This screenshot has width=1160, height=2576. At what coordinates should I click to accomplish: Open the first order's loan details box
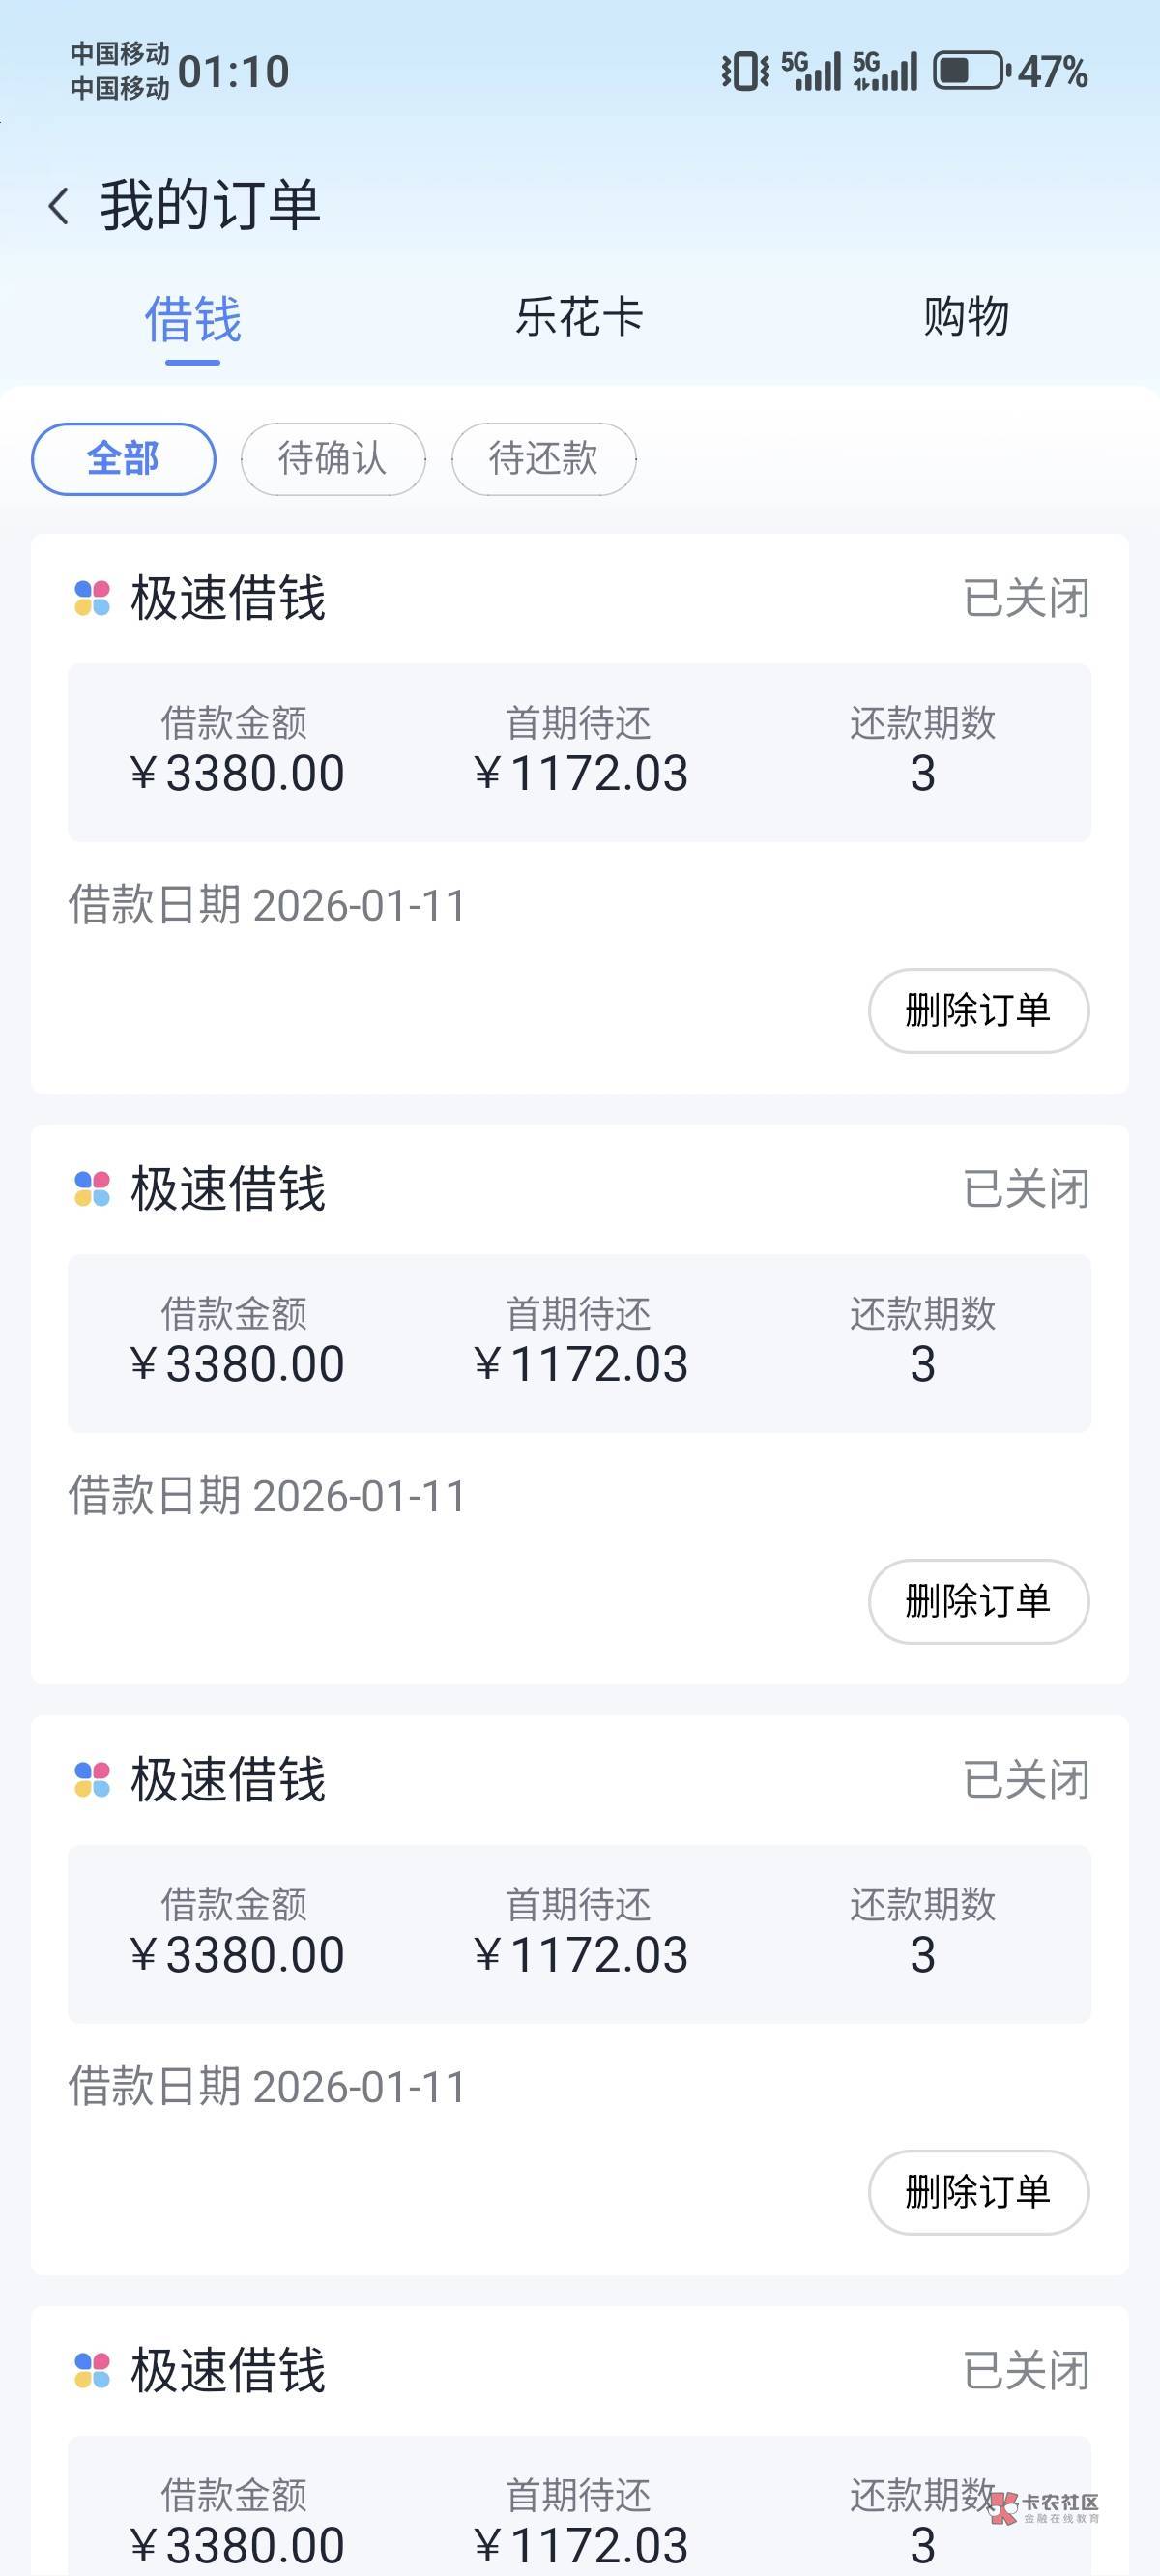point(579,752)
